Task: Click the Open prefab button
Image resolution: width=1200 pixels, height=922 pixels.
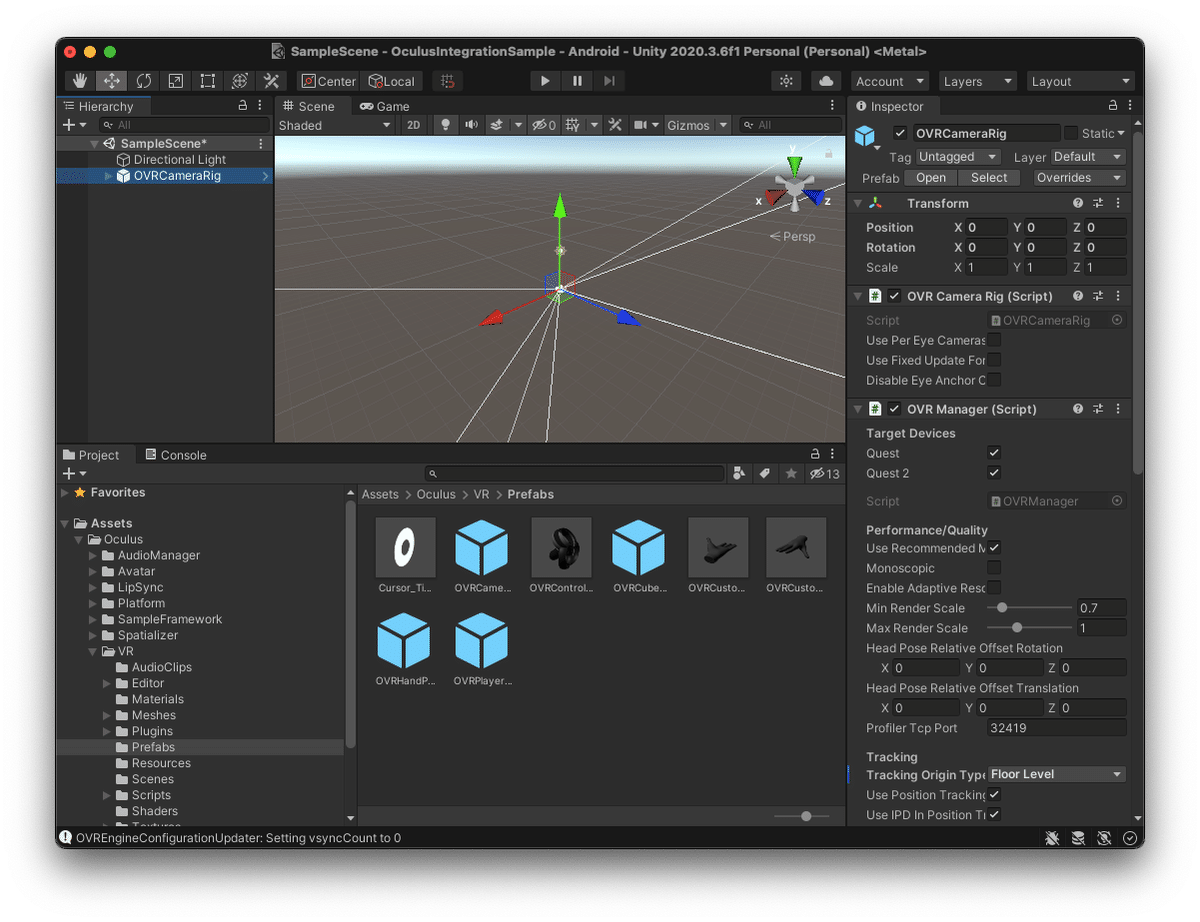Action: point(931,178)
